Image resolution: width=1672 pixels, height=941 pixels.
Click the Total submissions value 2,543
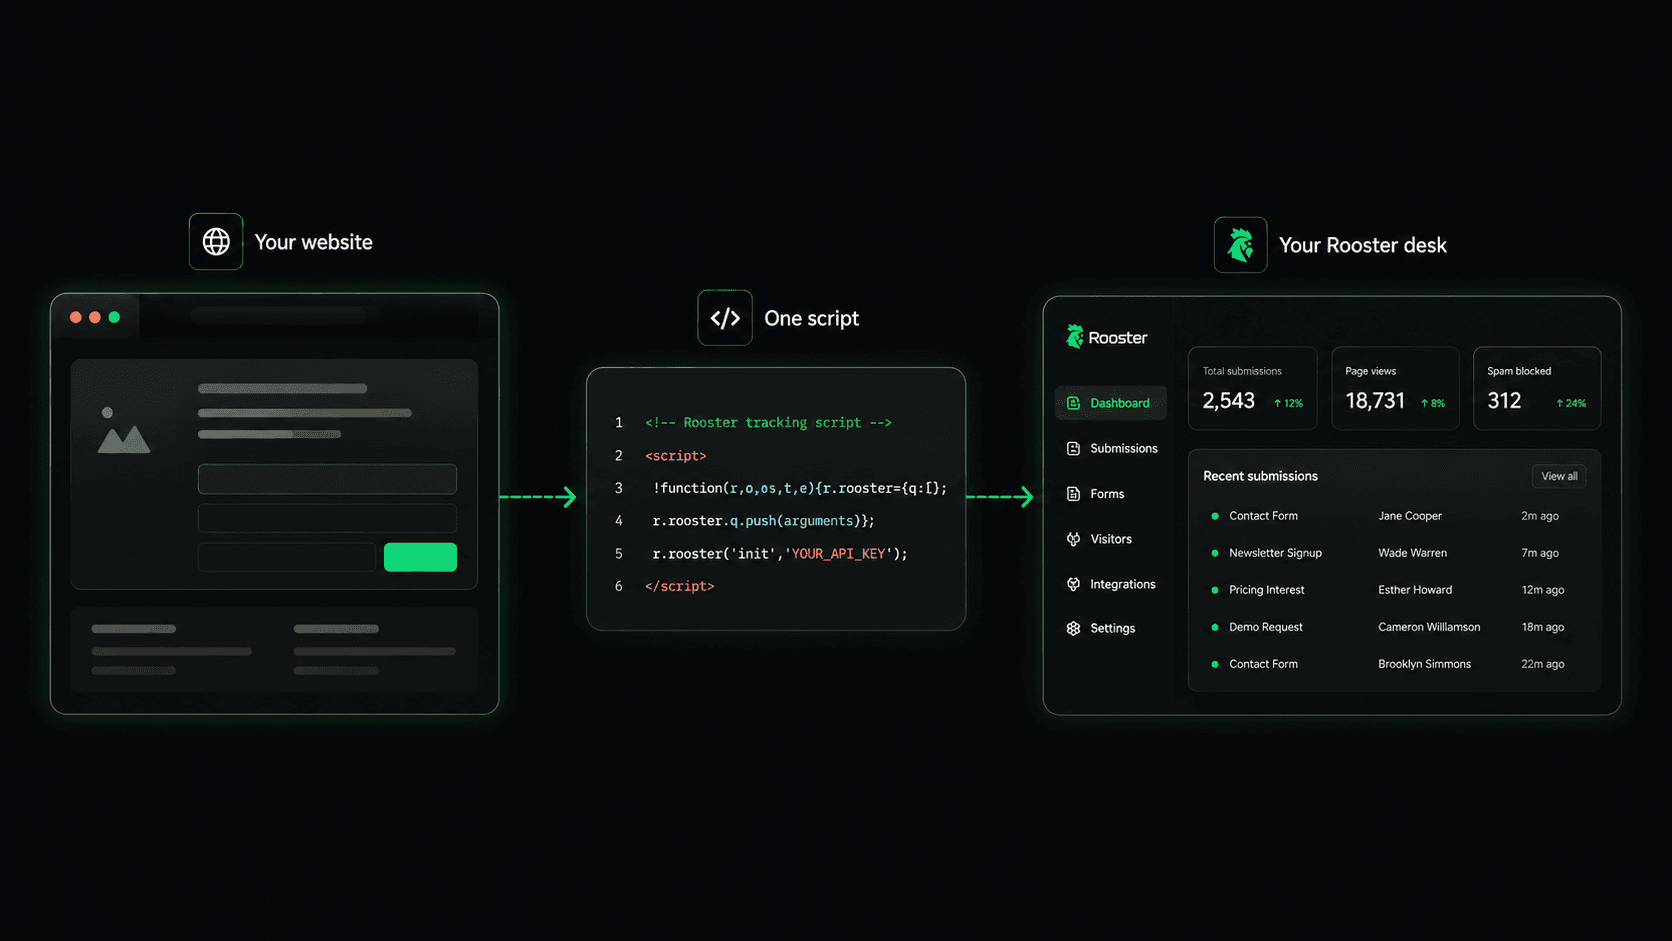[x=1228, y=401]
